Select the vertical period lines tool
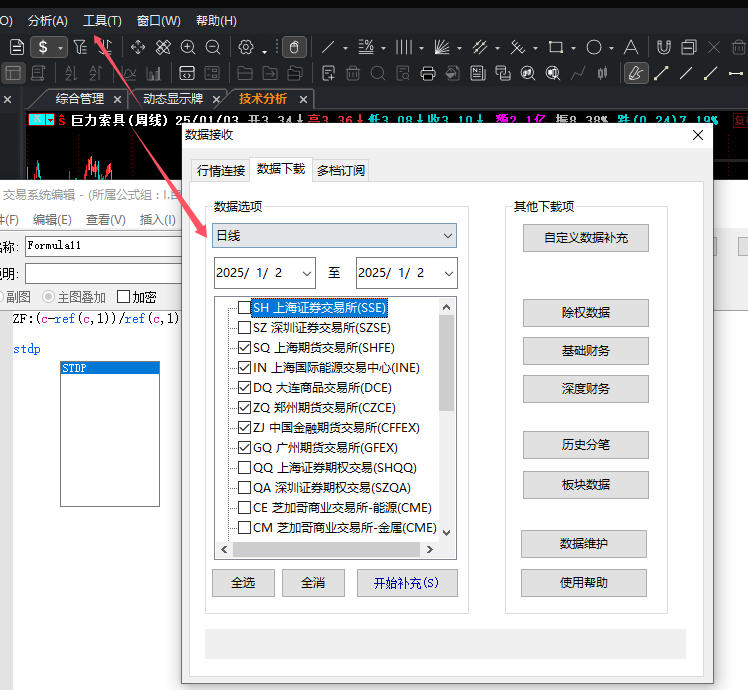 [x=404, y=47]
